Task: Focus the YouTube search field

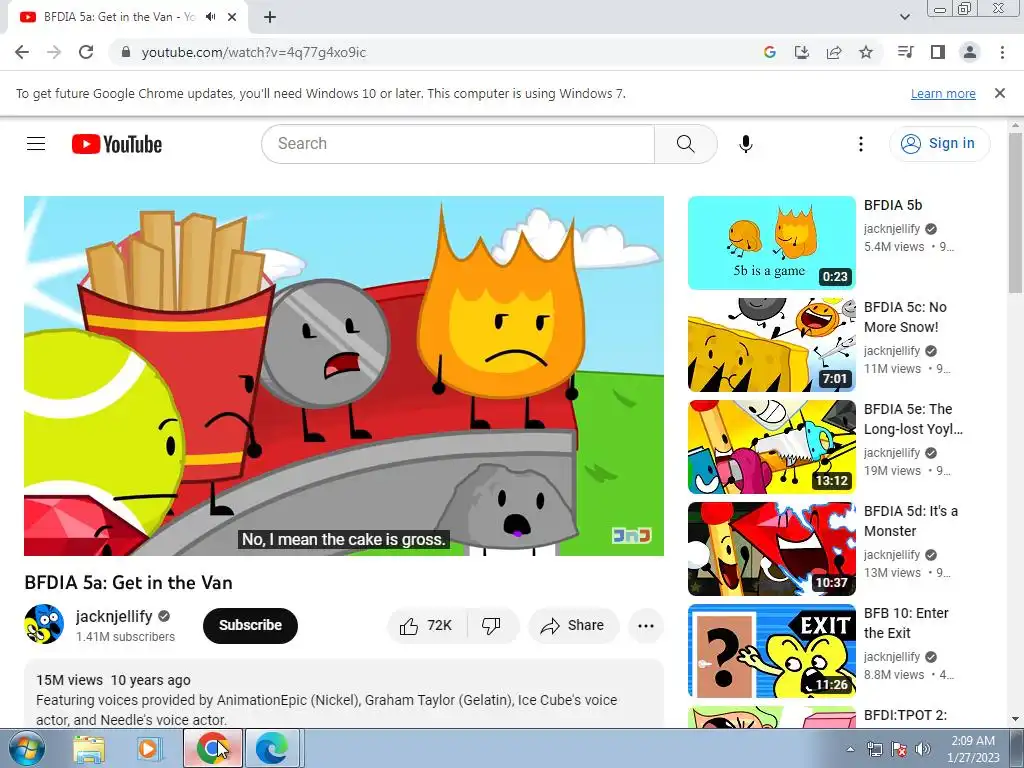Action: click(457, 144)
